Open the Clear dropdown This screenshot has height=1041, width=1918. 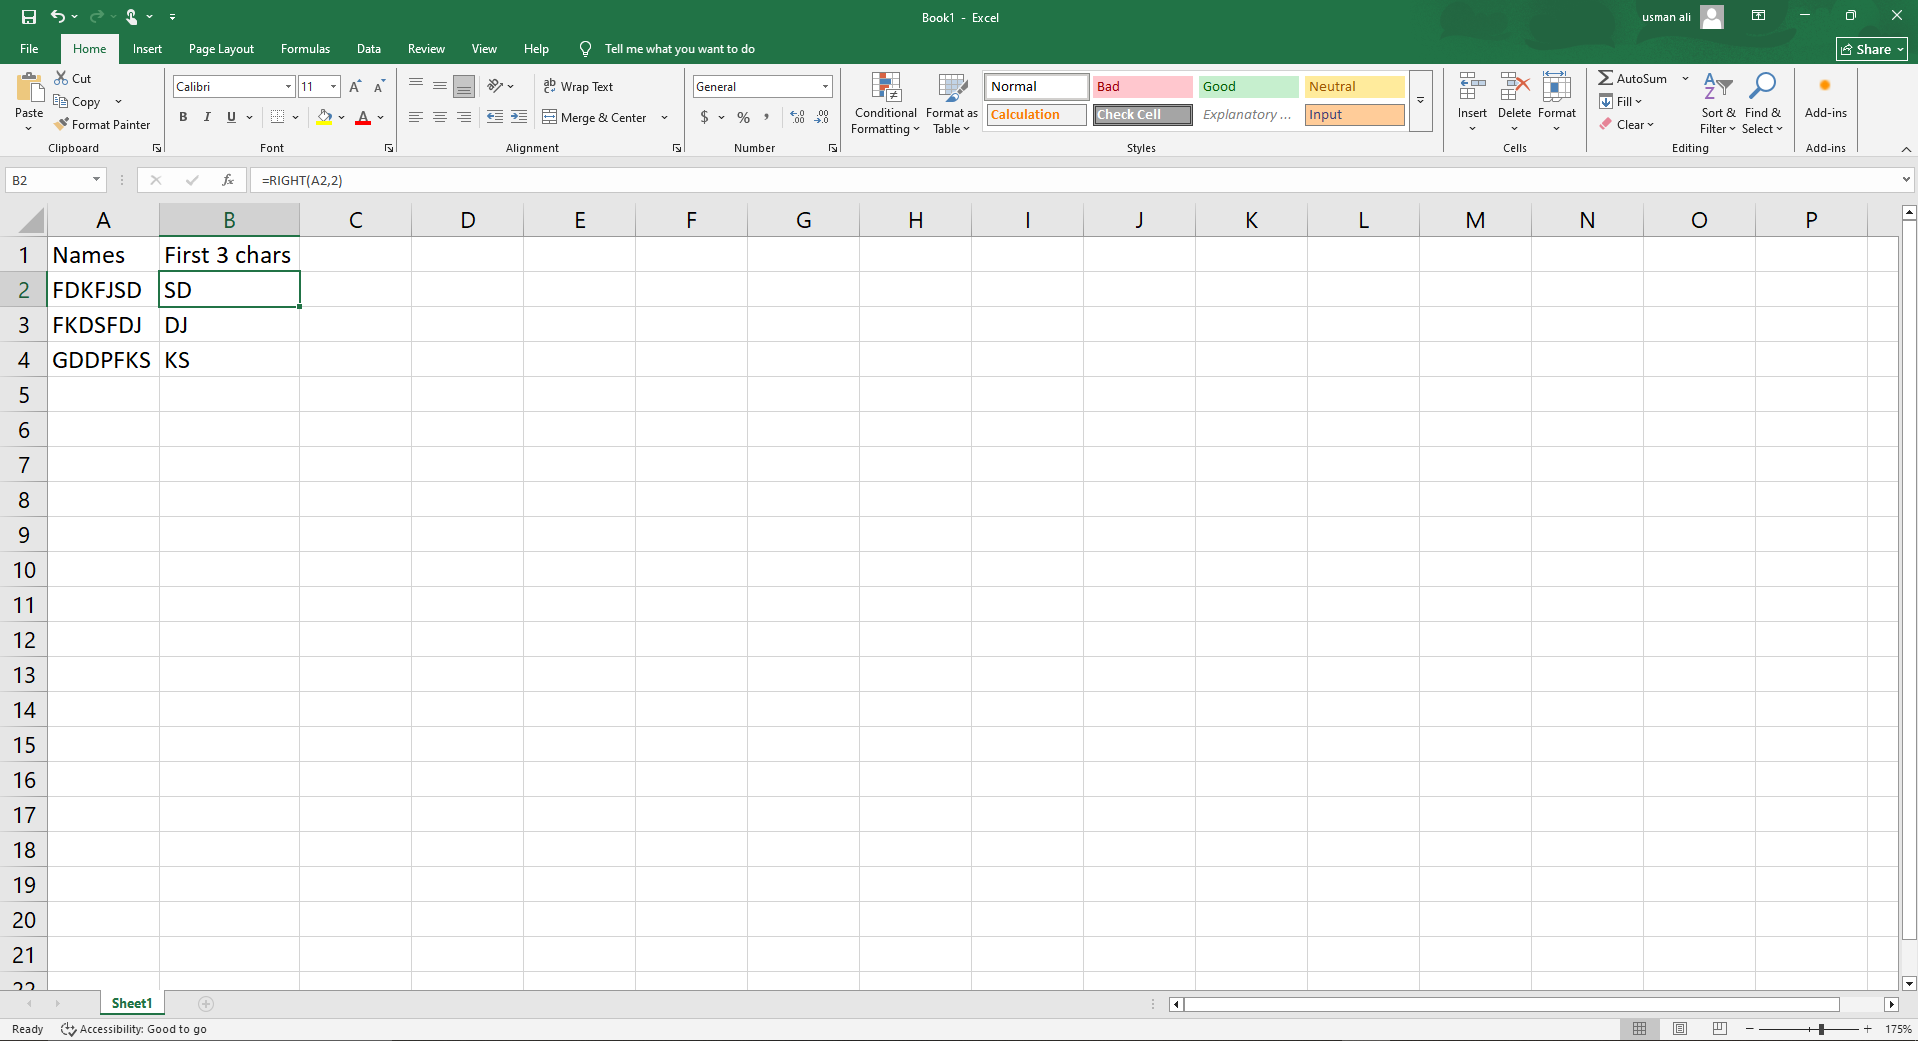point(1626,125)
